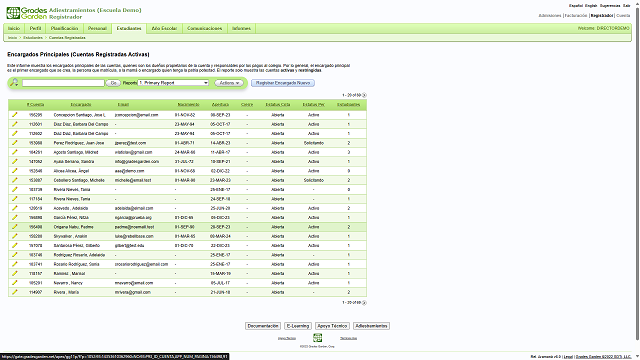Open the Comunicaciones tab
This screenshot has width=640, height=360.
[x=204, y=29]
